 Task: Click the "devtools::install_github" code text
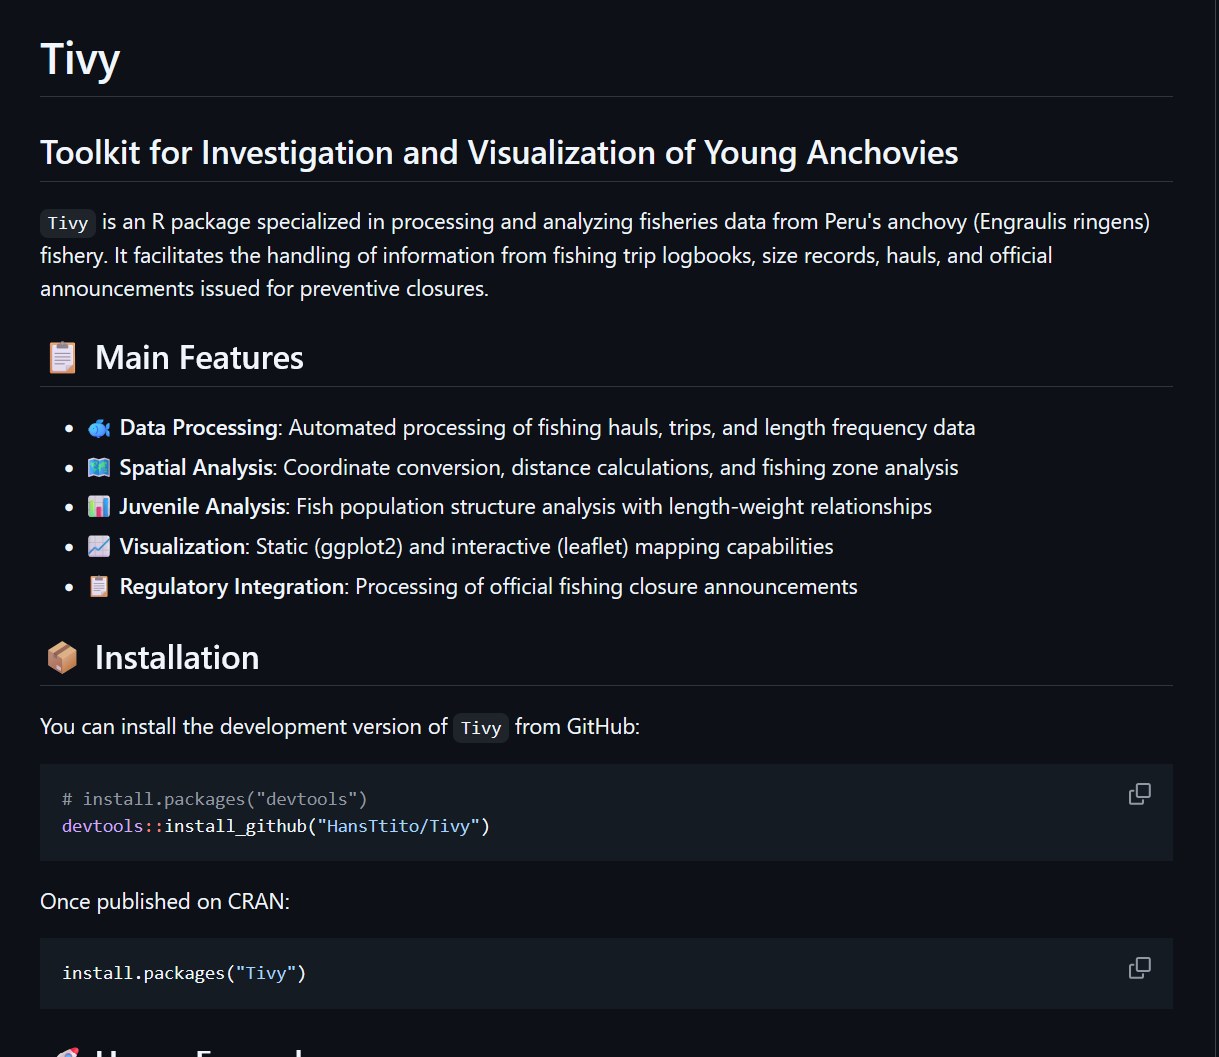[184, 826]
